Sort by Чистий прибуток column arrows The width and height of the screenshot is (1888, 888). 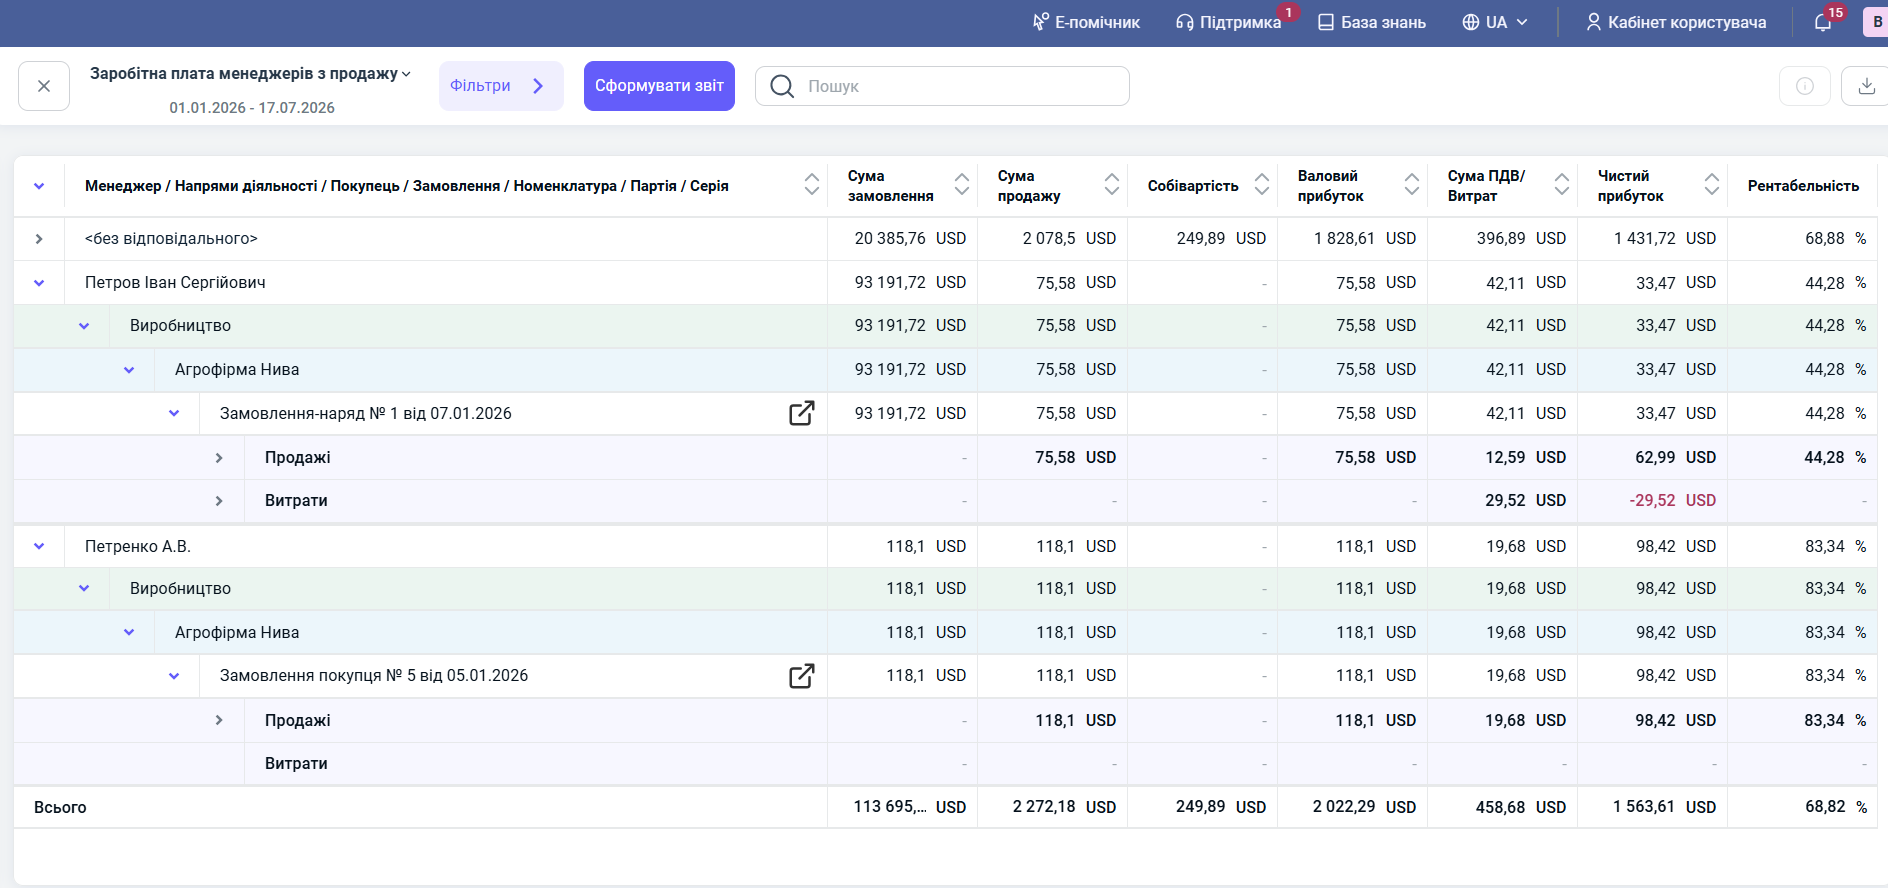[1712, 184]
